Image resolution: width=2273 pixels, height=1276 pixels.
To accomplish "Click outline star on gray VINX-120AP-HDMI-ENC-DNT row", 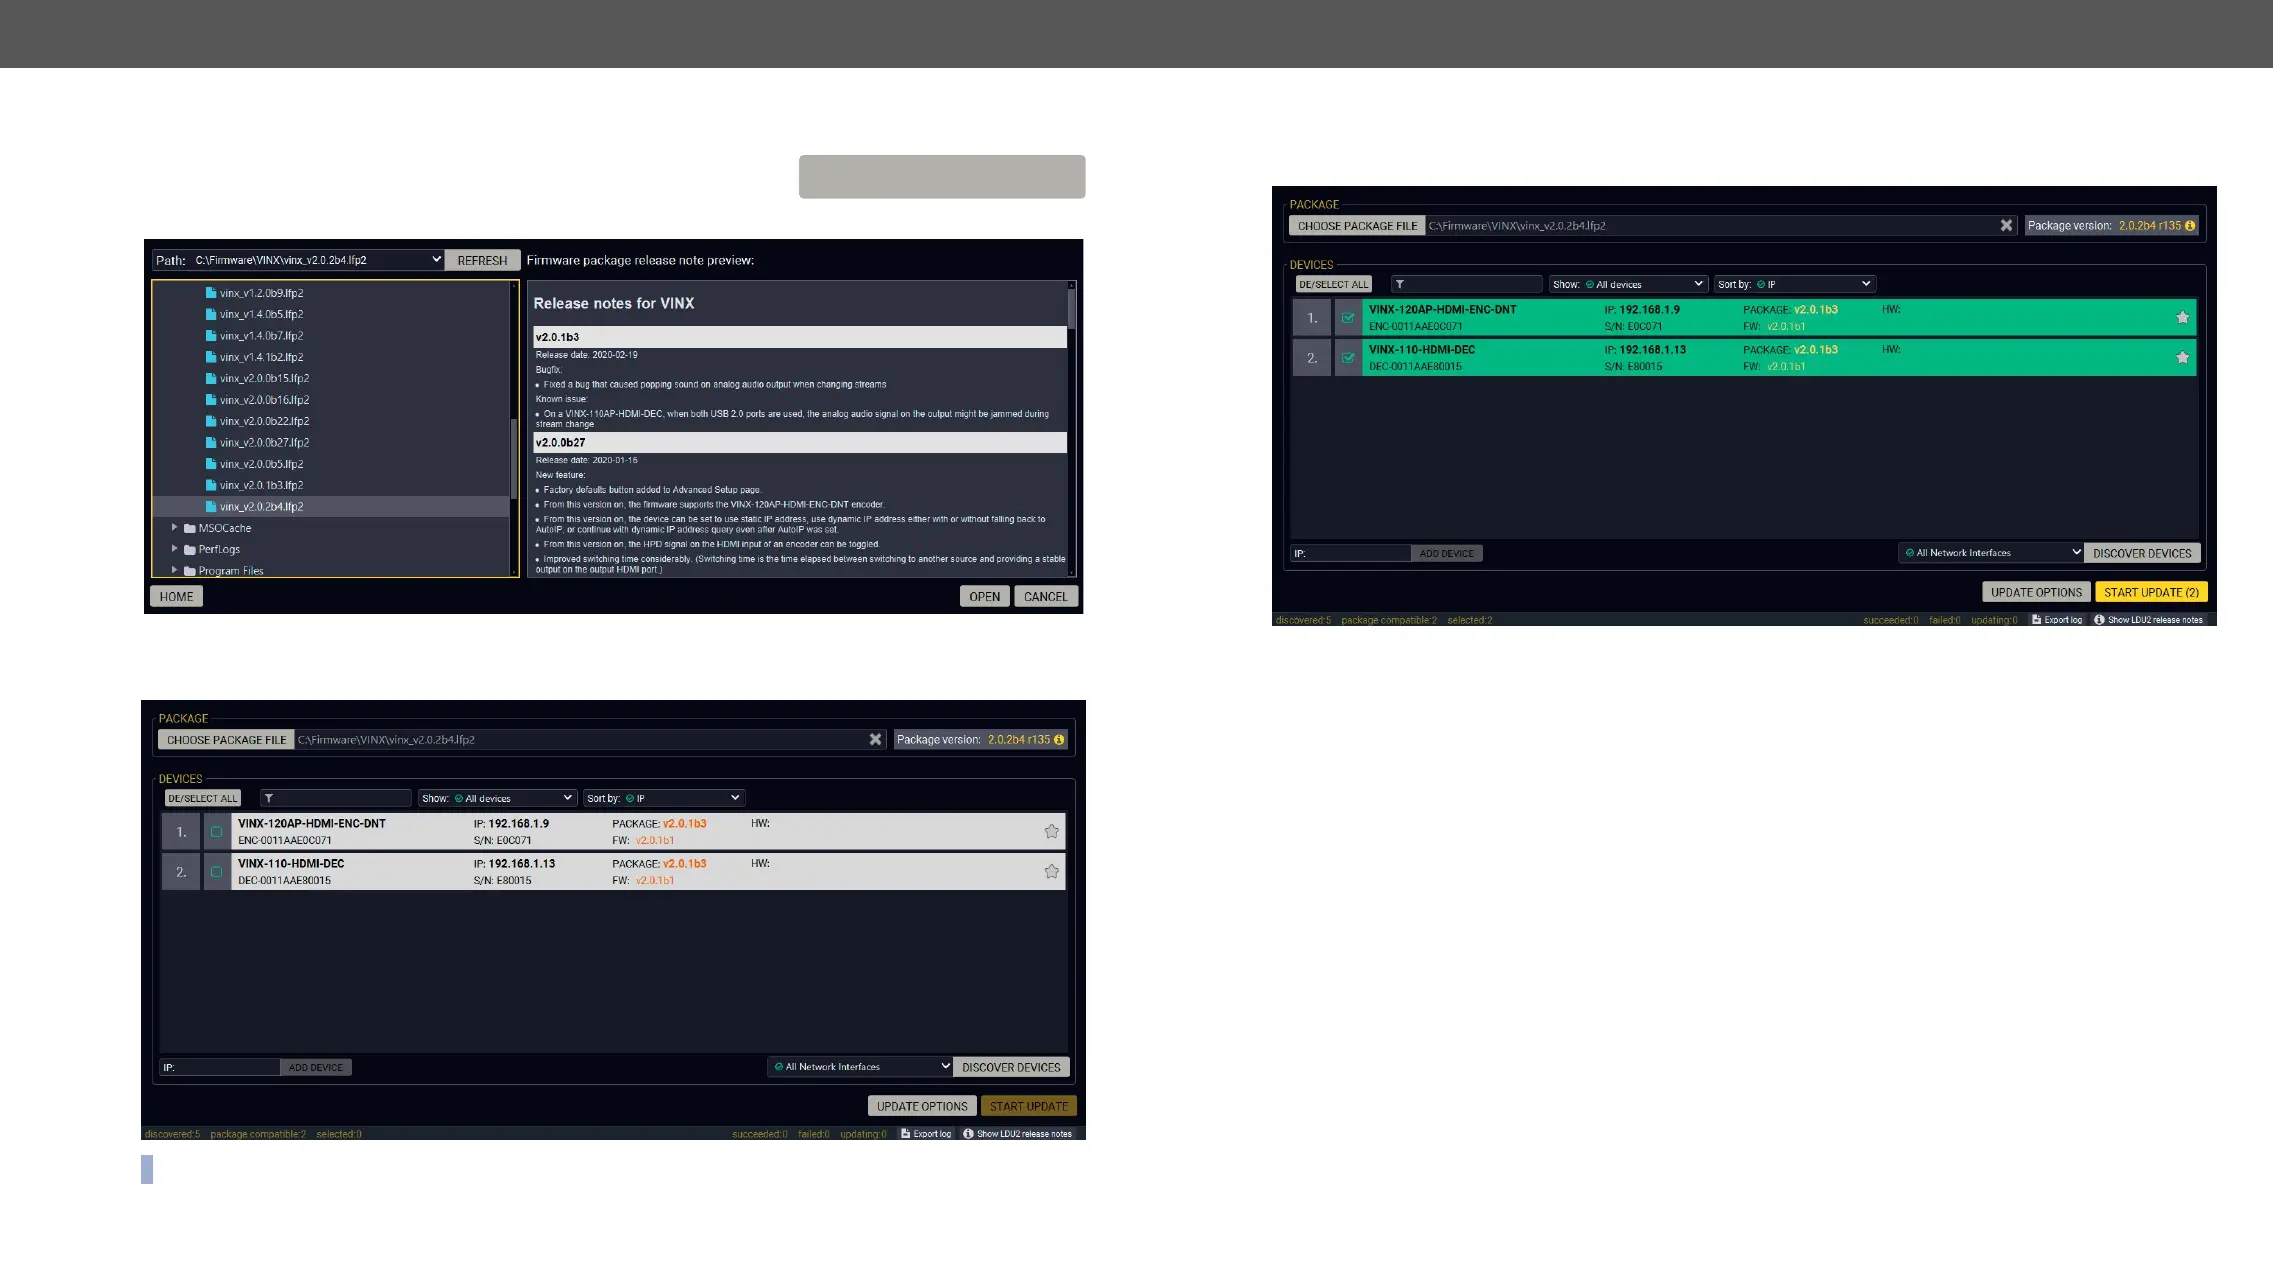I will click(x=1051, y=831).
